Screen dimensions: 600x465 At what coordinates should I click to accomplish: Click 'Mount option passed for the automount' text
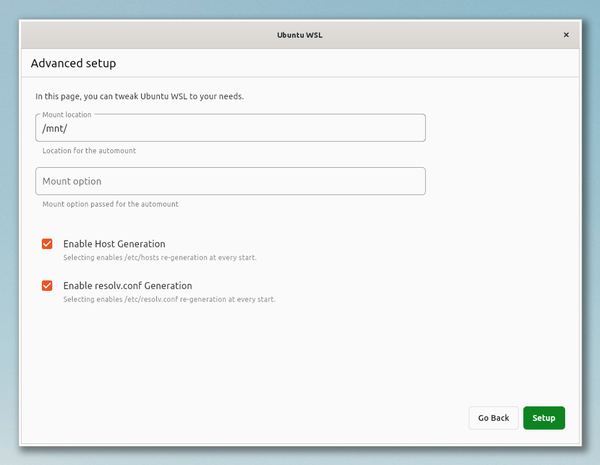click(x=110, y=204)
